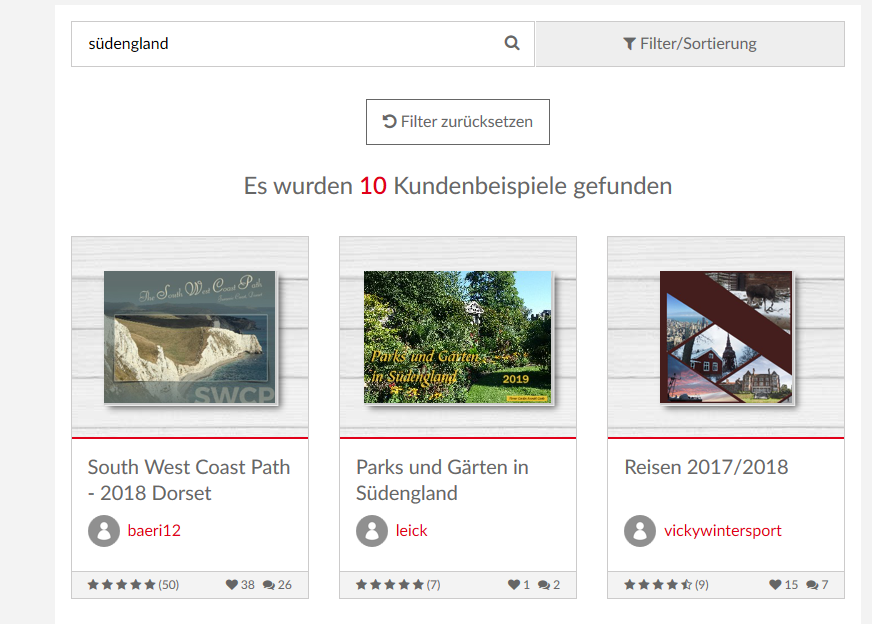Click the reset arrow icon in Filter zurücksetzen

389,121
